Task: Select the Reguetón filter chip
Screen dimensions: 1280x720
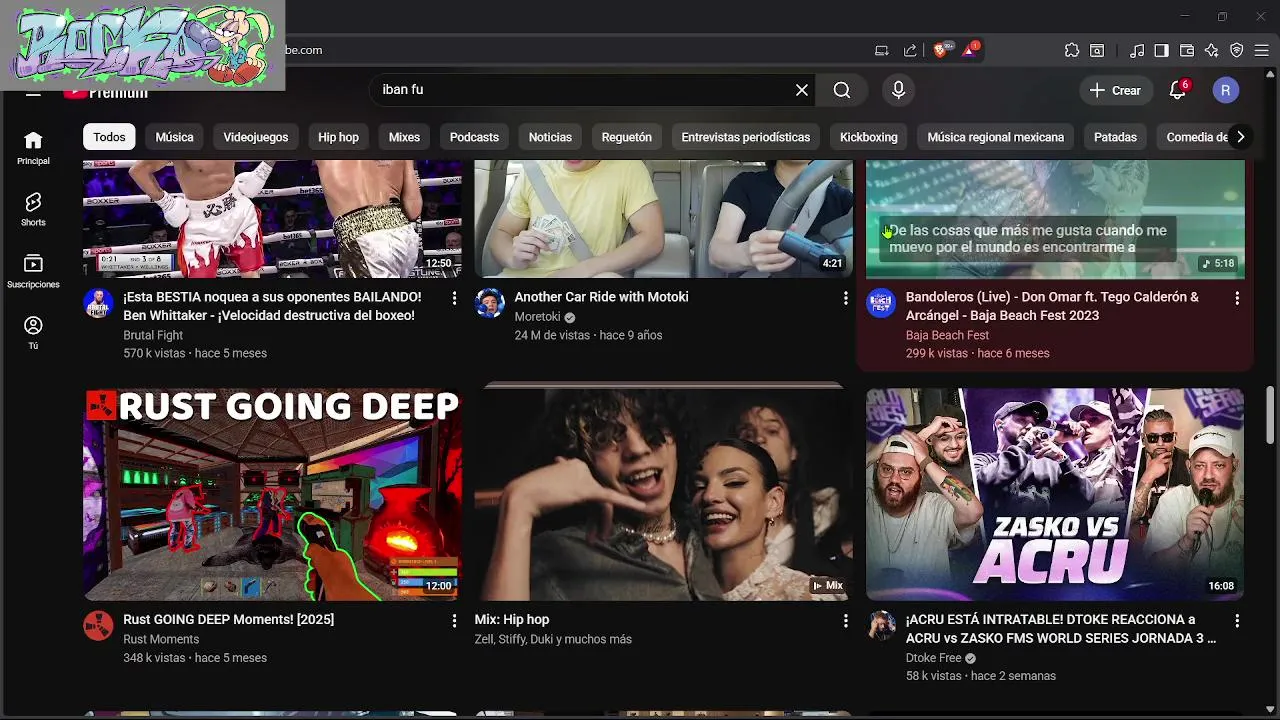Action: point(627,137)
